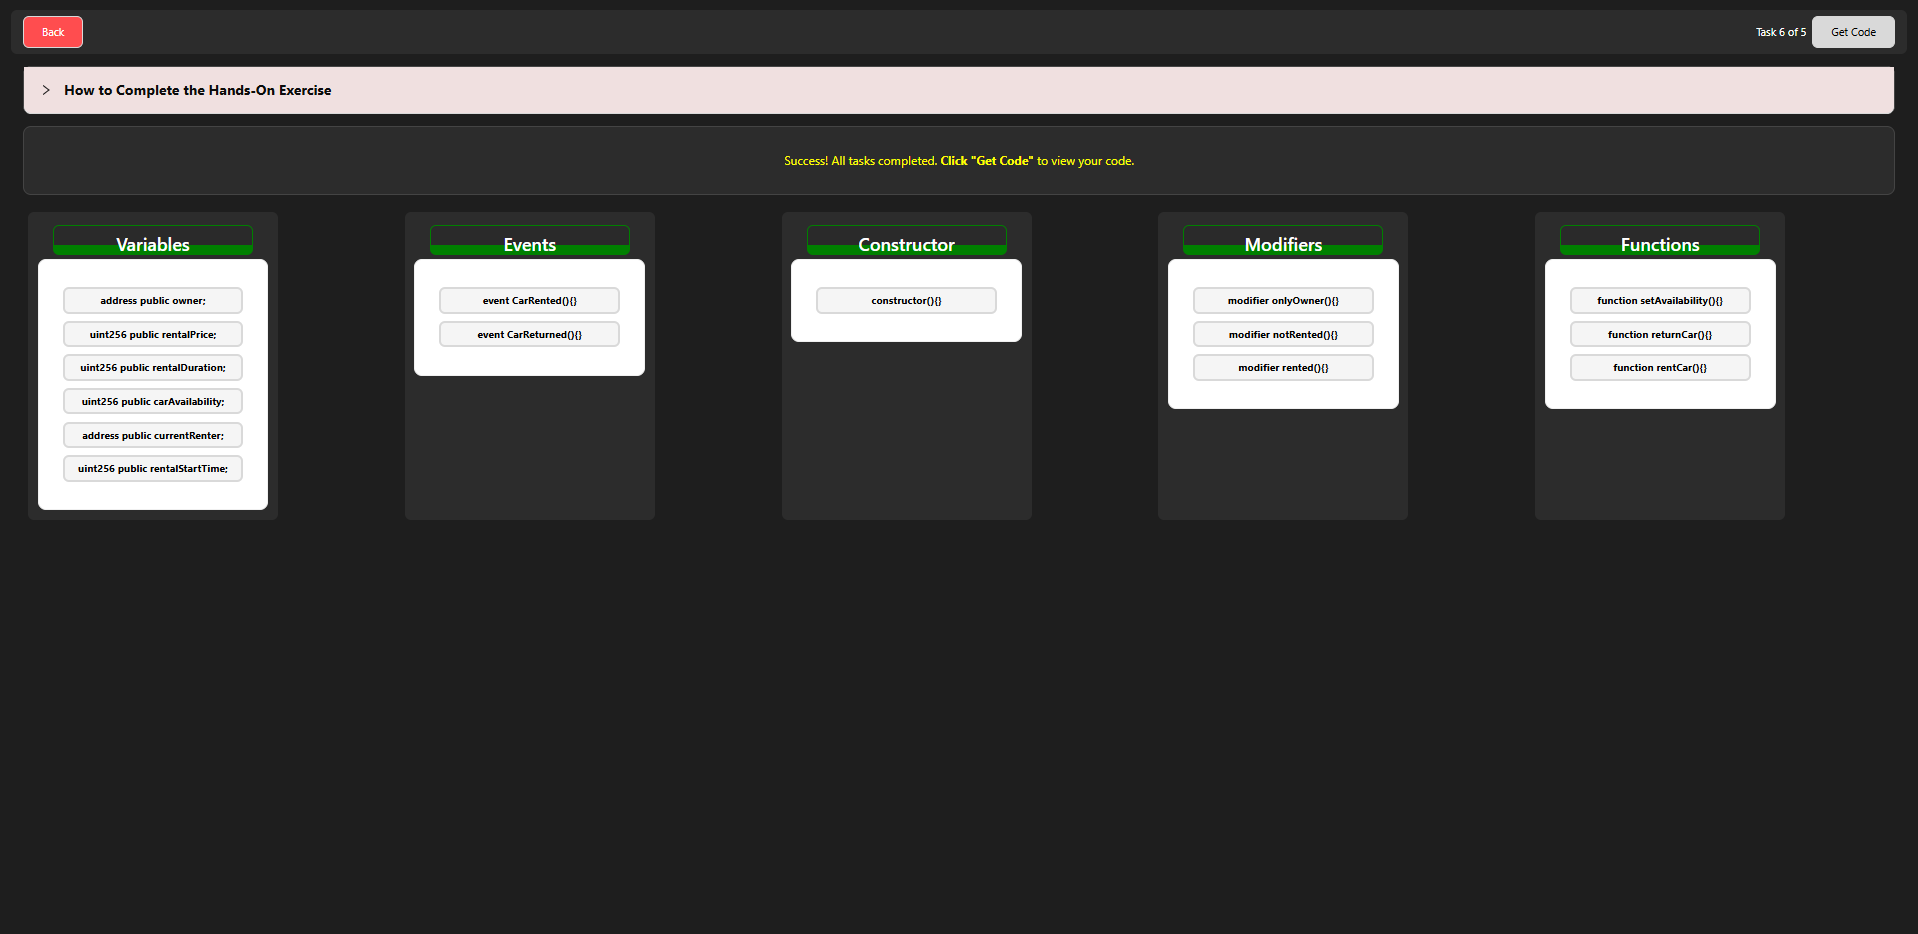
Task: Select the Variables column header
Action: tap(153, 242)
